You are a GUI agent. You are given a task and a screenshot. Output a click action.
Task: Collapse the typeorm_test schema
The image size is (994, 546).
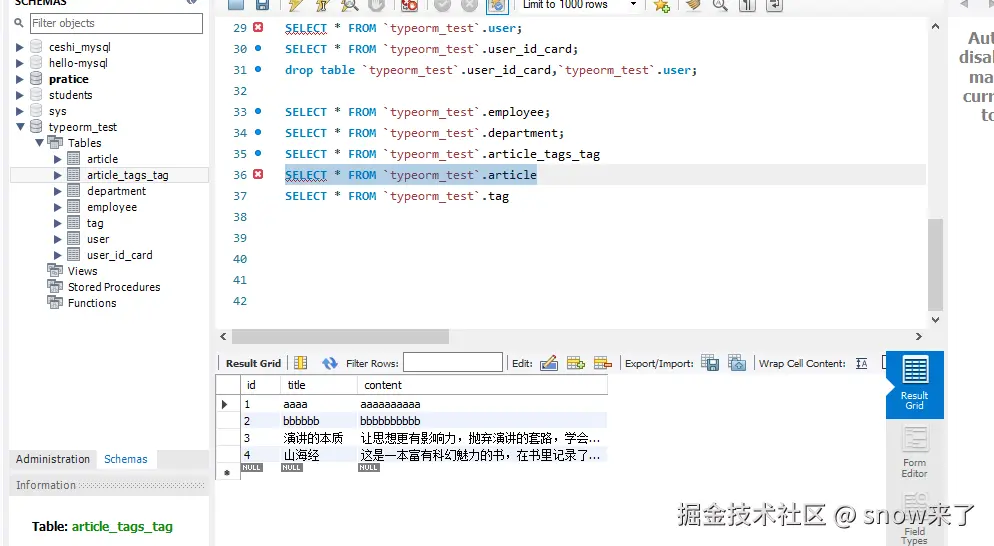pos(20,127)
